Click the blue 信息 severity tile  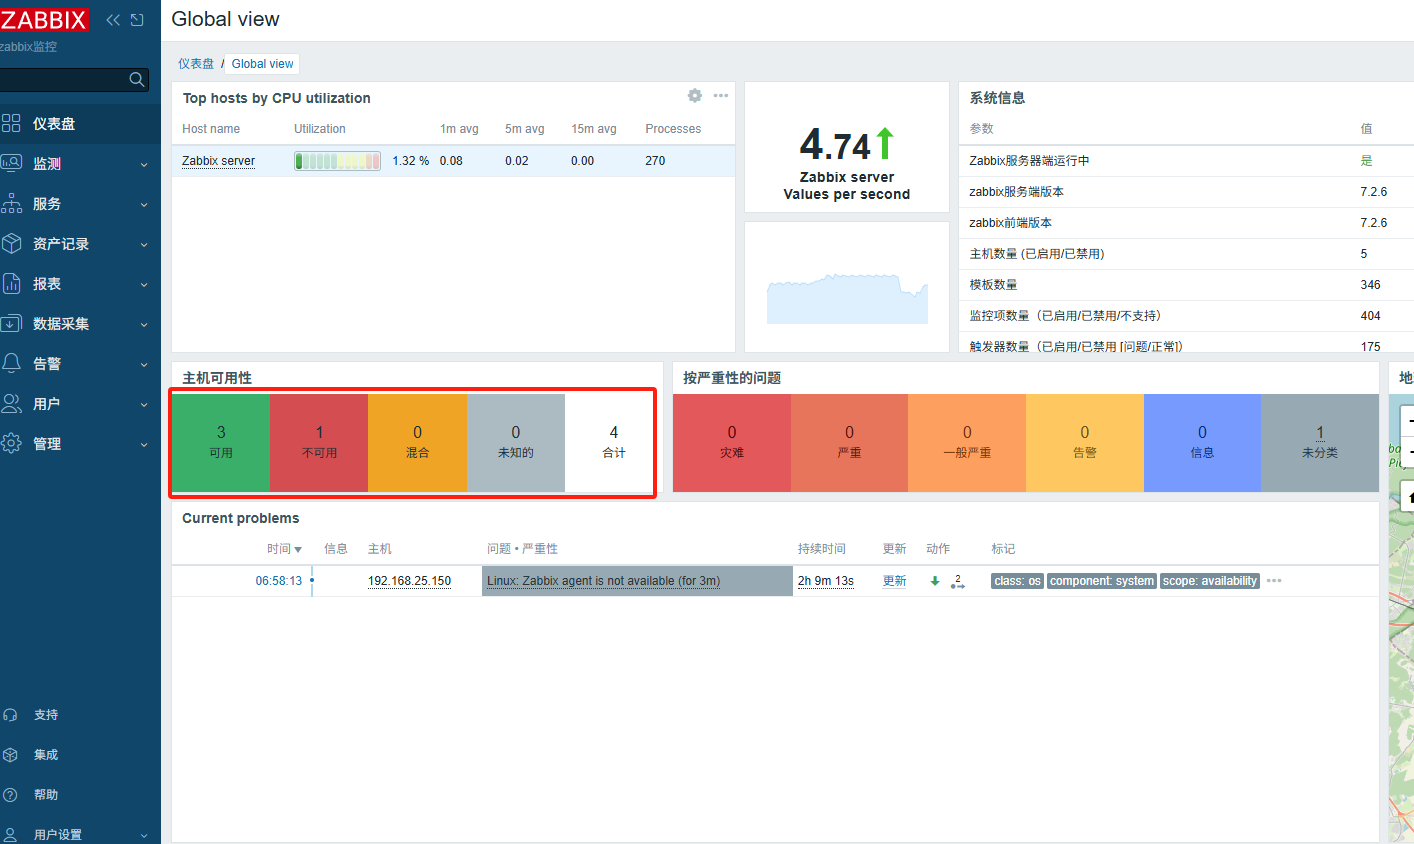coord(1202,442)
